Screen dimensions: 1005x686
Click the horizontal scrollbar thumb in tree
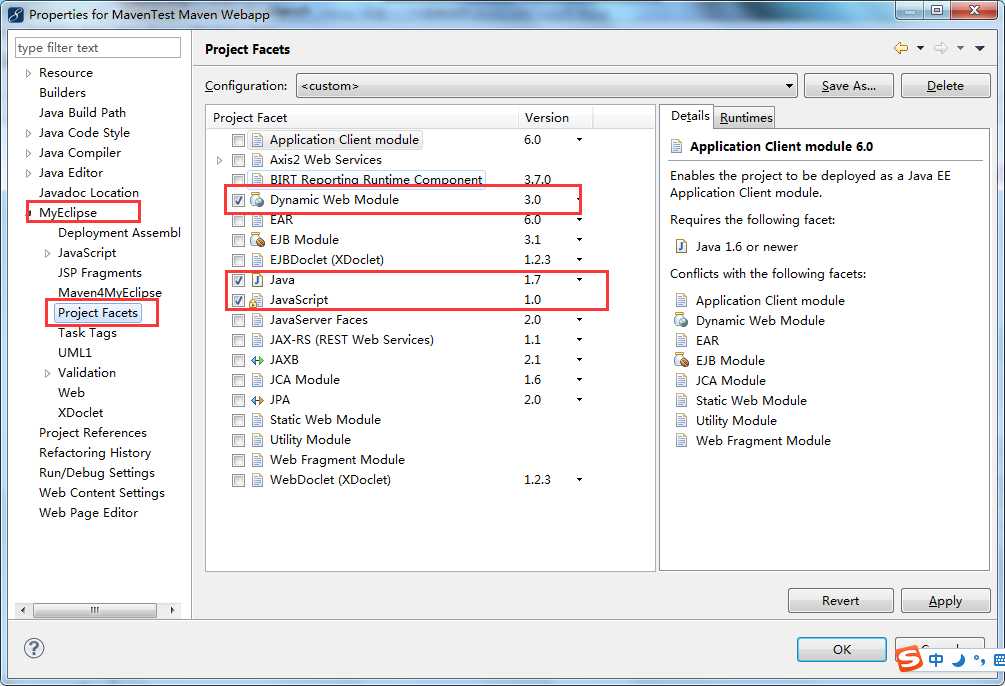pos(95,610)
